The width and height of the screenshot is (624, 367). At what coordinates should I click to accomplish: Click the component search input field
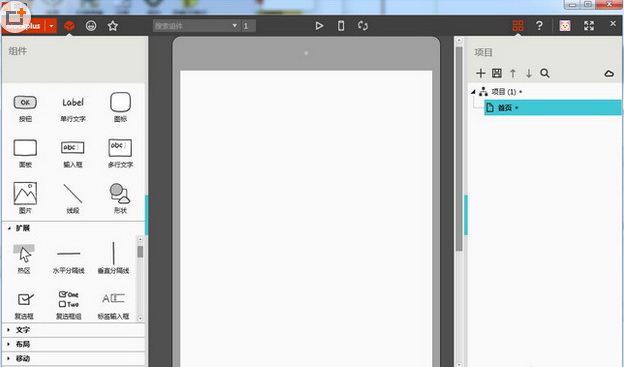pos(196,26)
